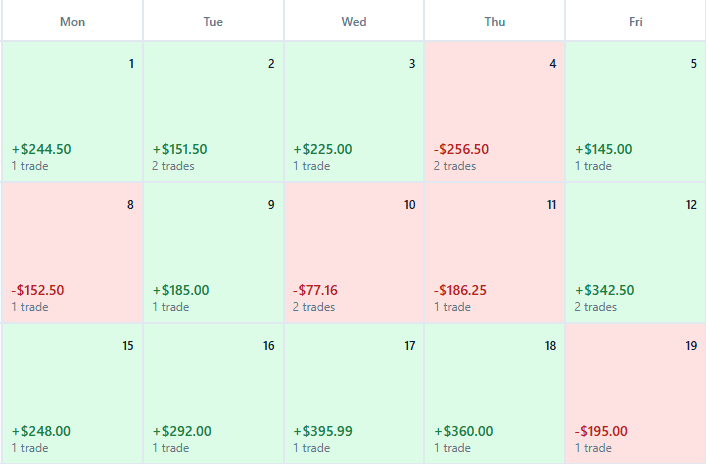
Task: Click day 12 showing +$342.50 profit
Action: [635, 253]
